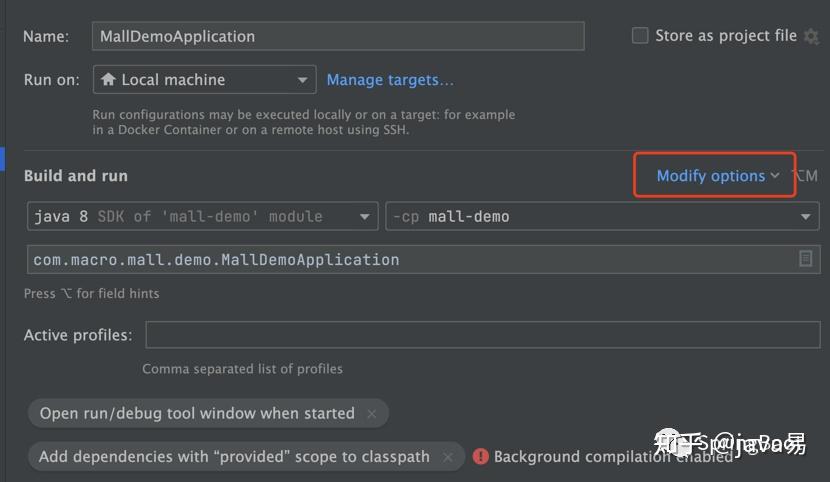Viewport: 830px width, 482px height.
Task: Open the -cp mall-demo classpath dropdown
Action: point(602,216)
